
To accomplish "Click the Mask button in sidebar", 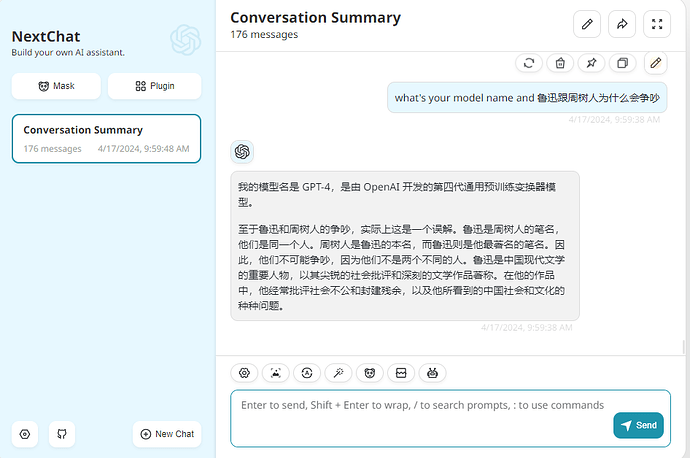I will click(x=56, y=86).
